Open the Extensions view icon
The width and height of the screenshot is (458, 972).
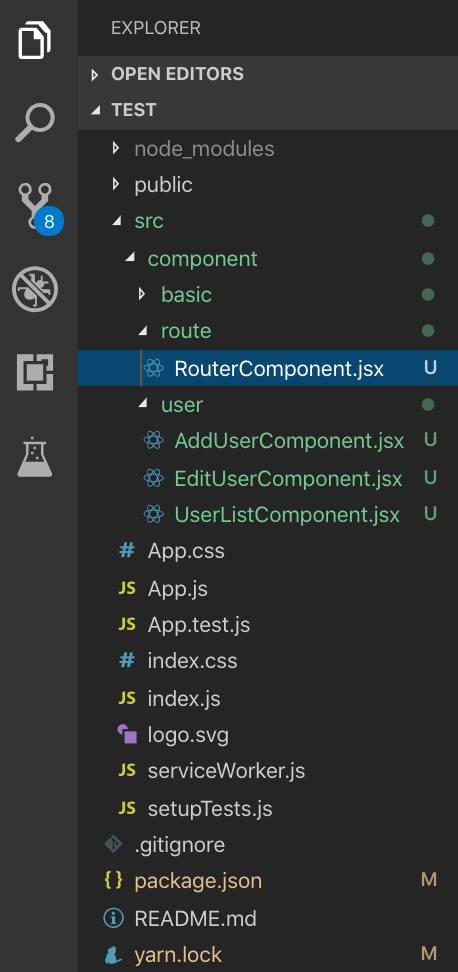point(35,372)
